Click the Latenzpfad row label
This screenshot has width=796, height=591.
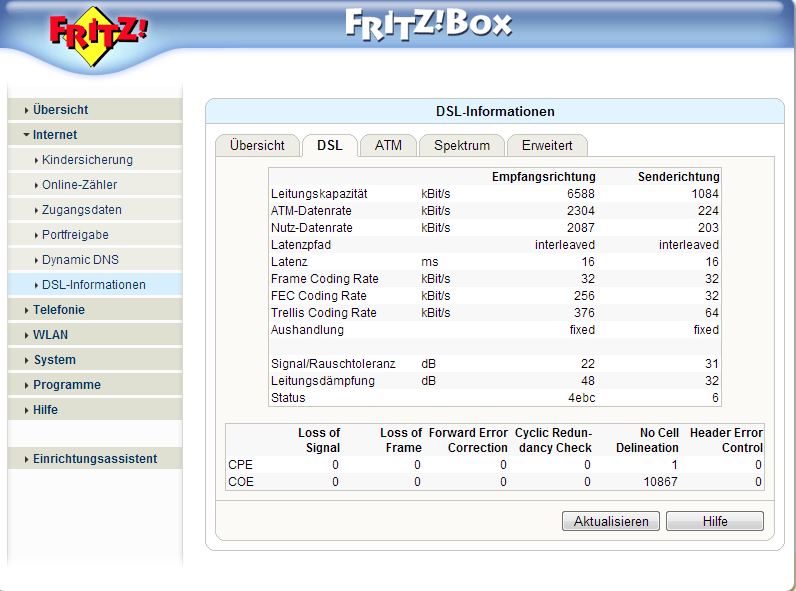(301, 245)
